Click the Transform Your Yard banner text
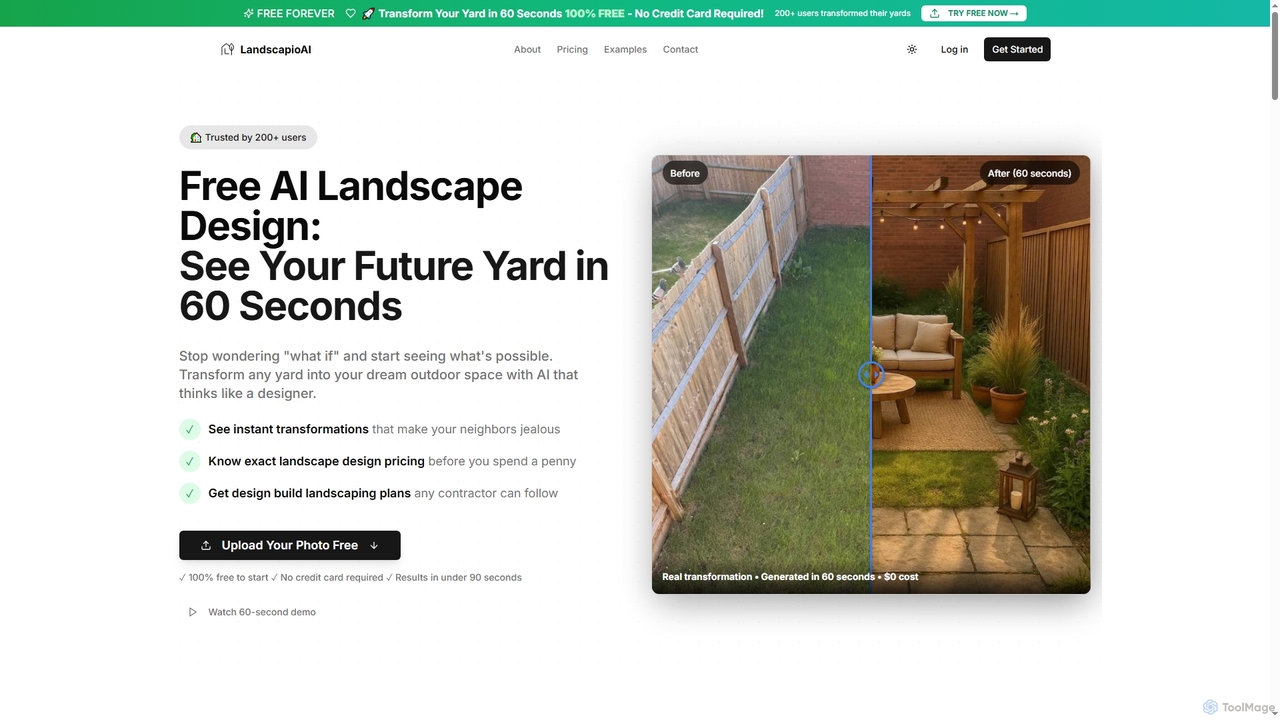The height and width of the screenshot is (720, 1280). pyautogui.click(x=571, y=13)
